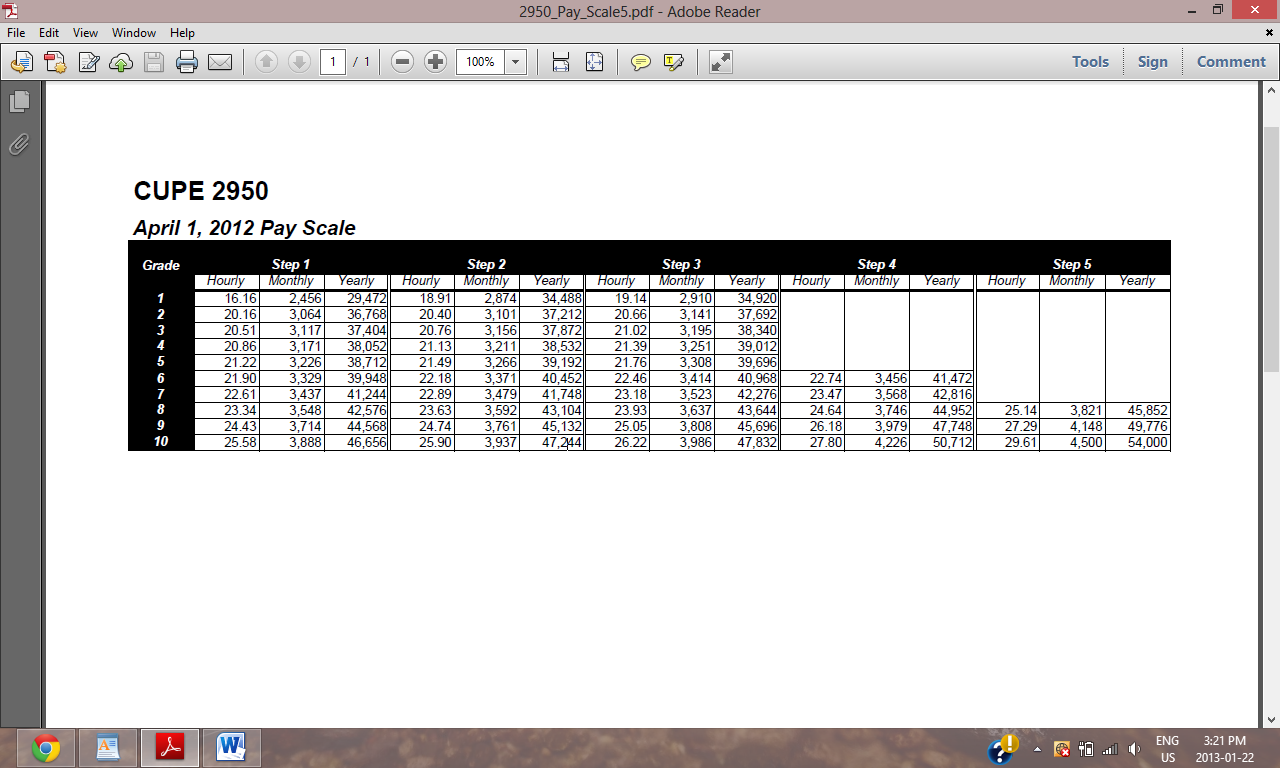Click the CUPE 2950 heading text
This screenshot has height=768, width=1280.
tap(201, 191)
